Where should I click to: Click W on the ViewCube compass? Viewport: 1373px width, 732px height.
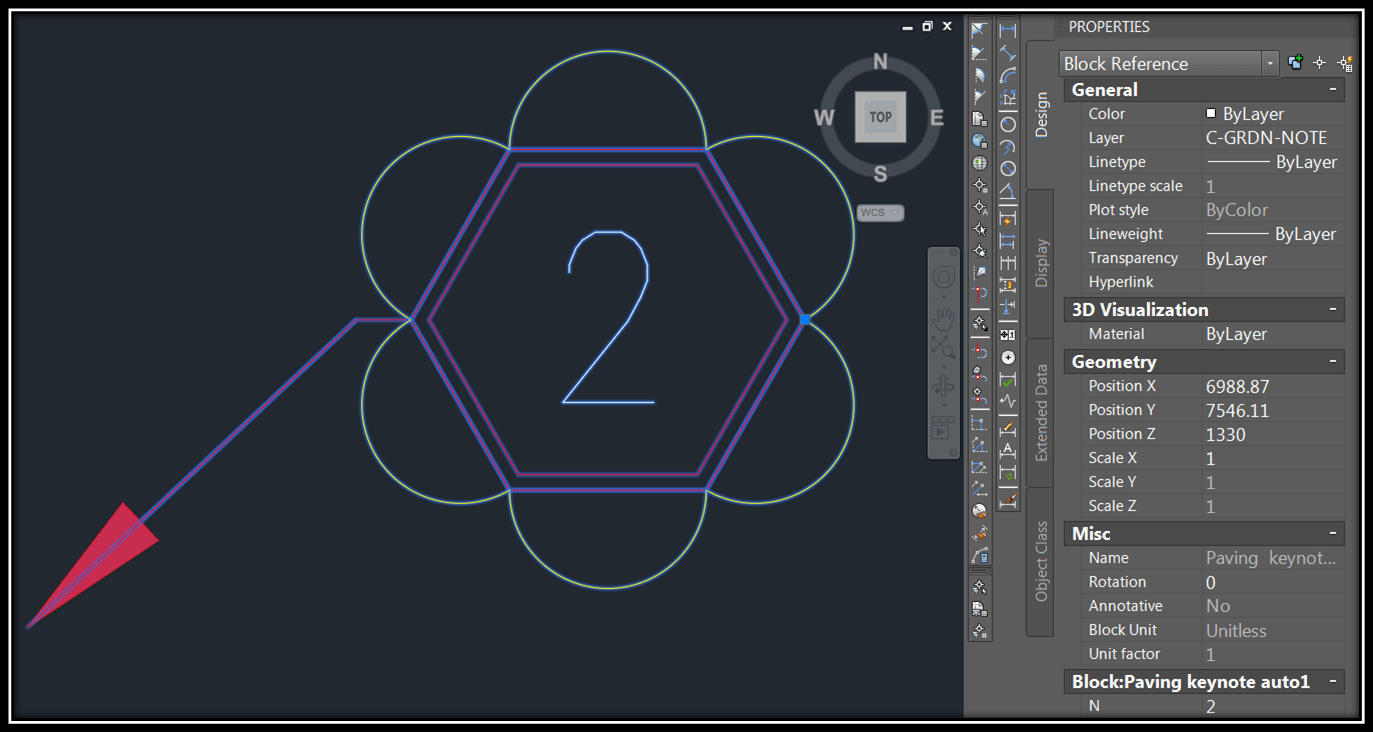coord(824,118)
